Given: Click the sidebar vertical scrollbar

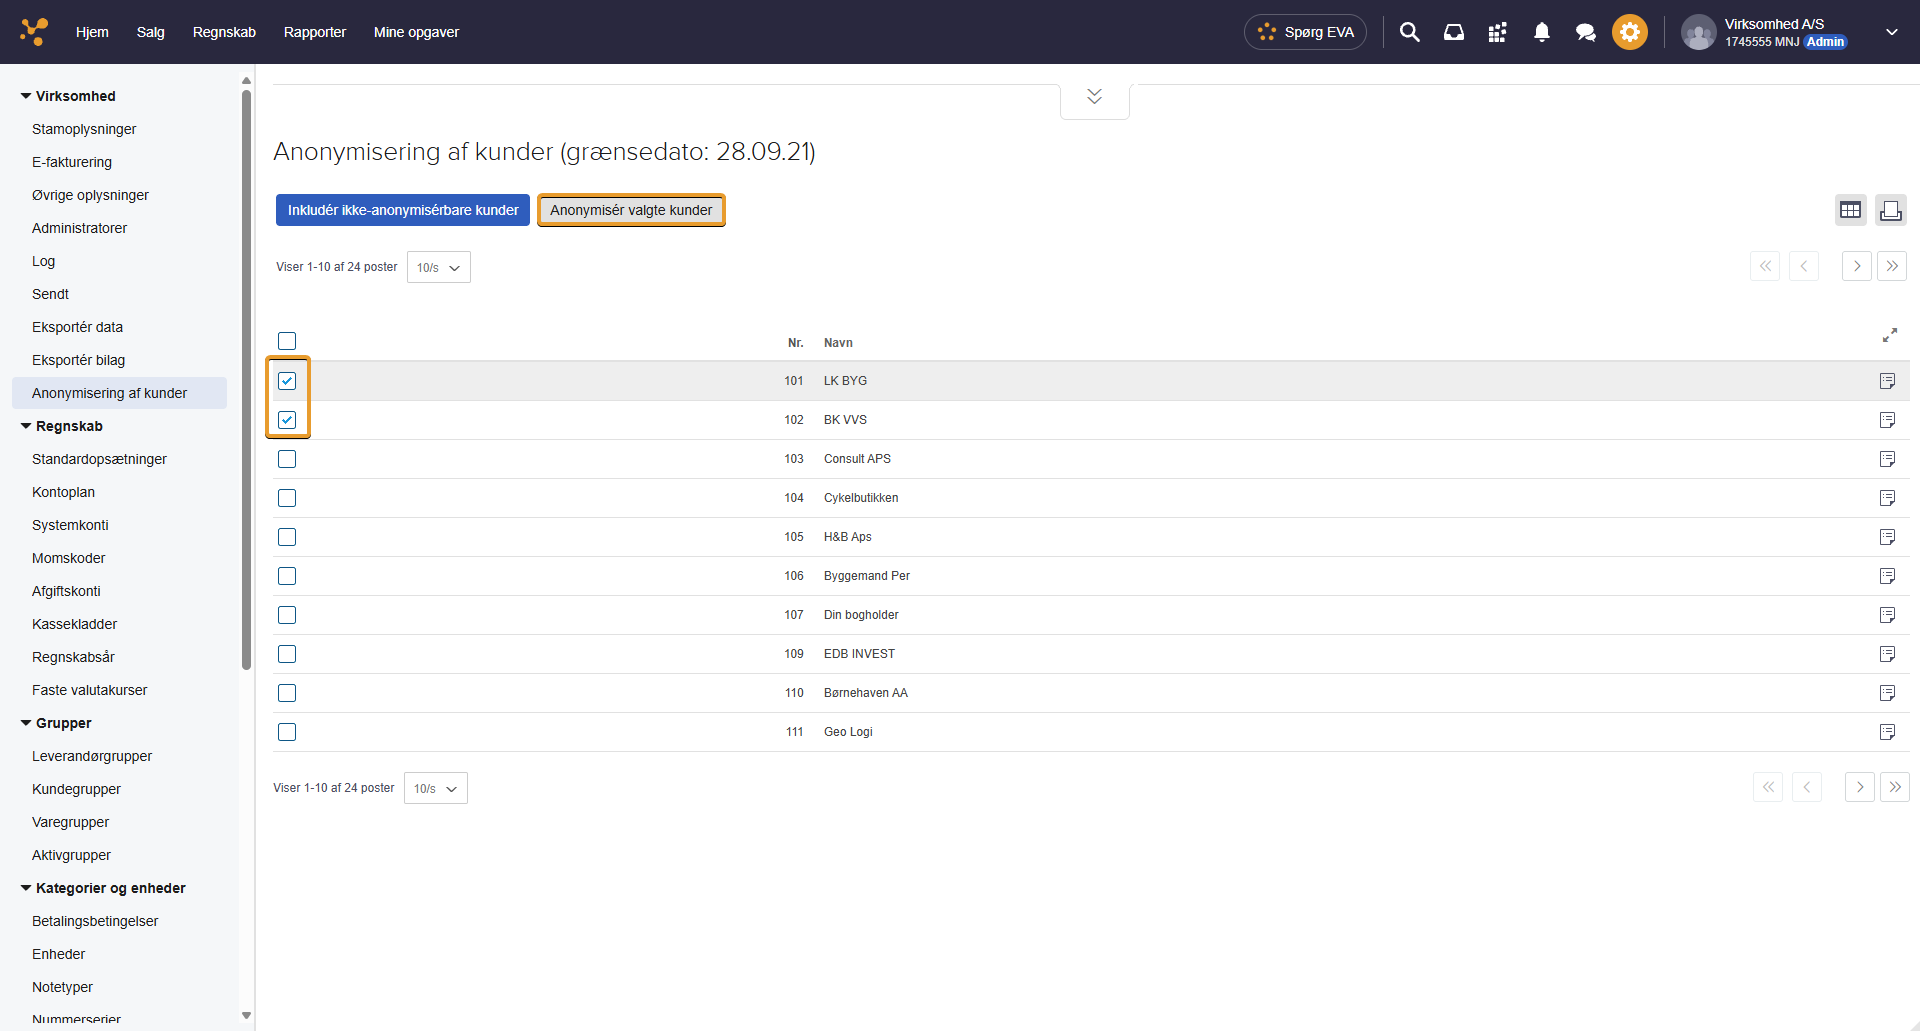Looking at the screenshot, I should click(246, 380).
